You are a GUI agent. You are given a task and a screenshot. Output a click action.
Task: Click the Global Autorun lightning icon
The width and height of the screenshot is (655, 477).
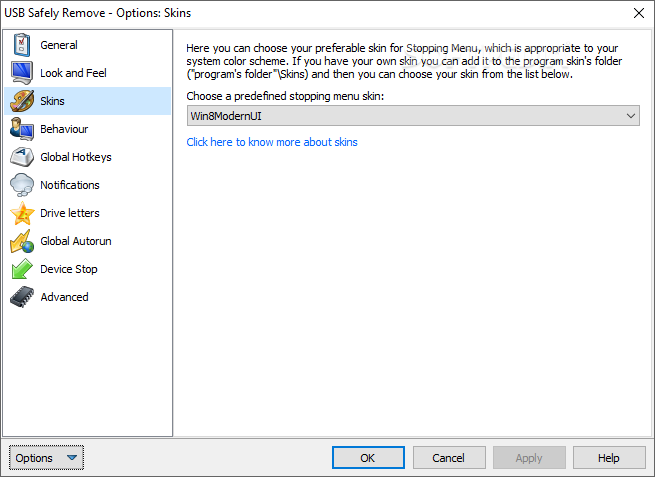[22, 241]
